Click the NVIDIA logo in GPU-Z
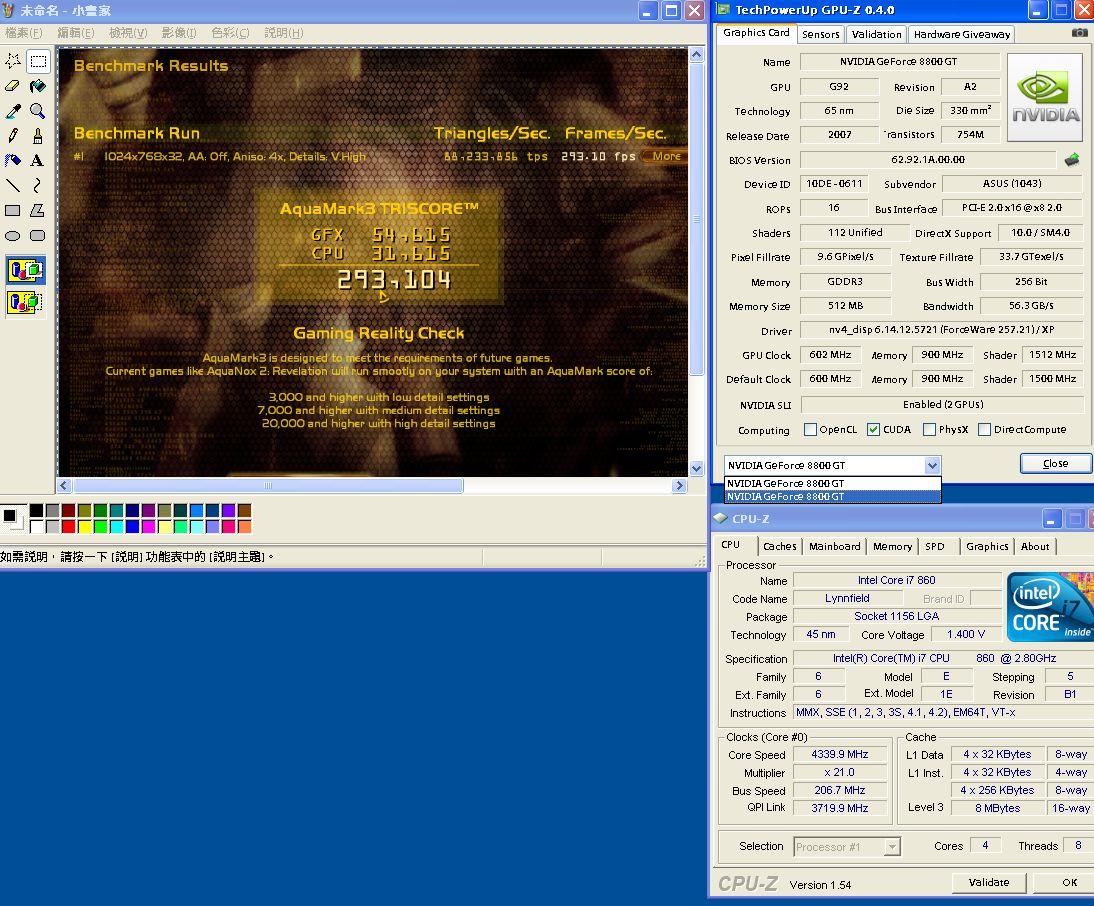 [1045, 97]
